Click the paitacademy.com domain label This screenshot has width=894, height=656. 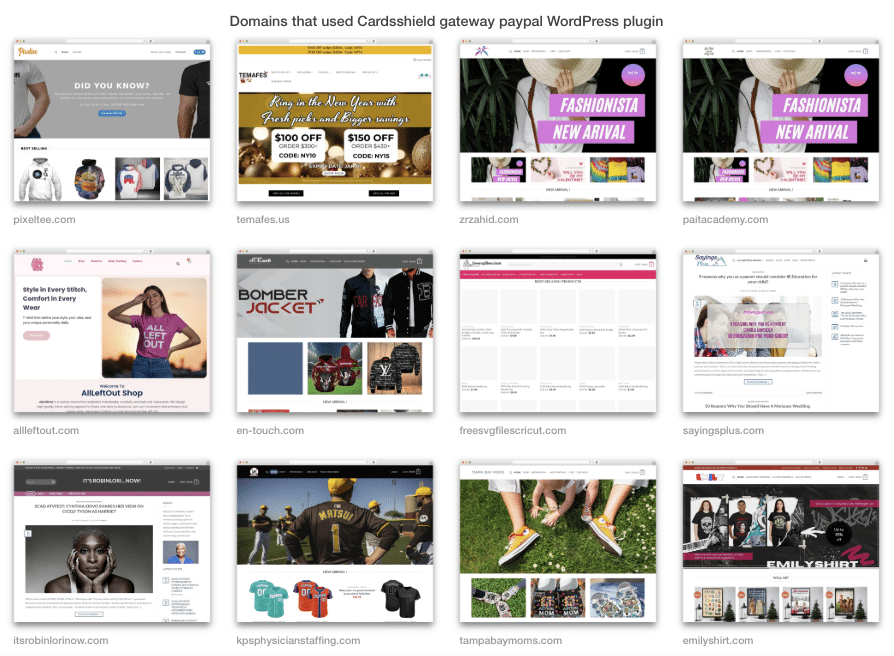(725, 219)
